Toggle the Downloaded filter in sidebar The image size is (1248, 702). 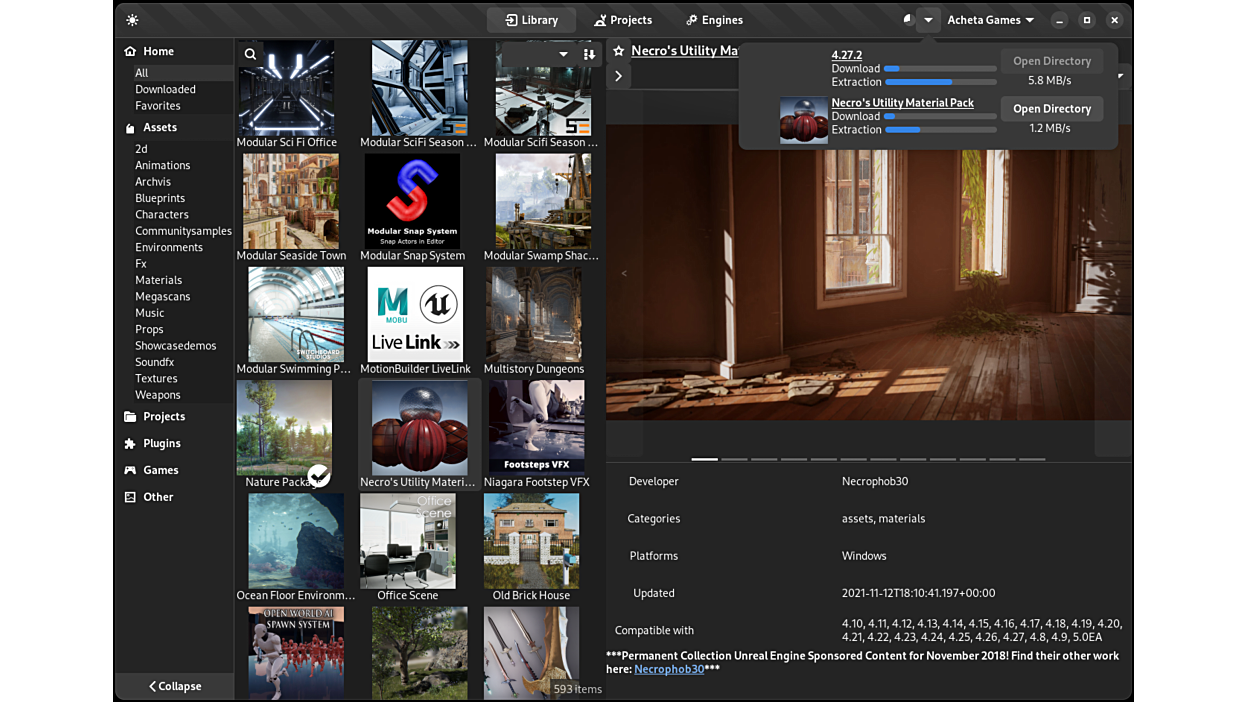click(x=164, y=89)
